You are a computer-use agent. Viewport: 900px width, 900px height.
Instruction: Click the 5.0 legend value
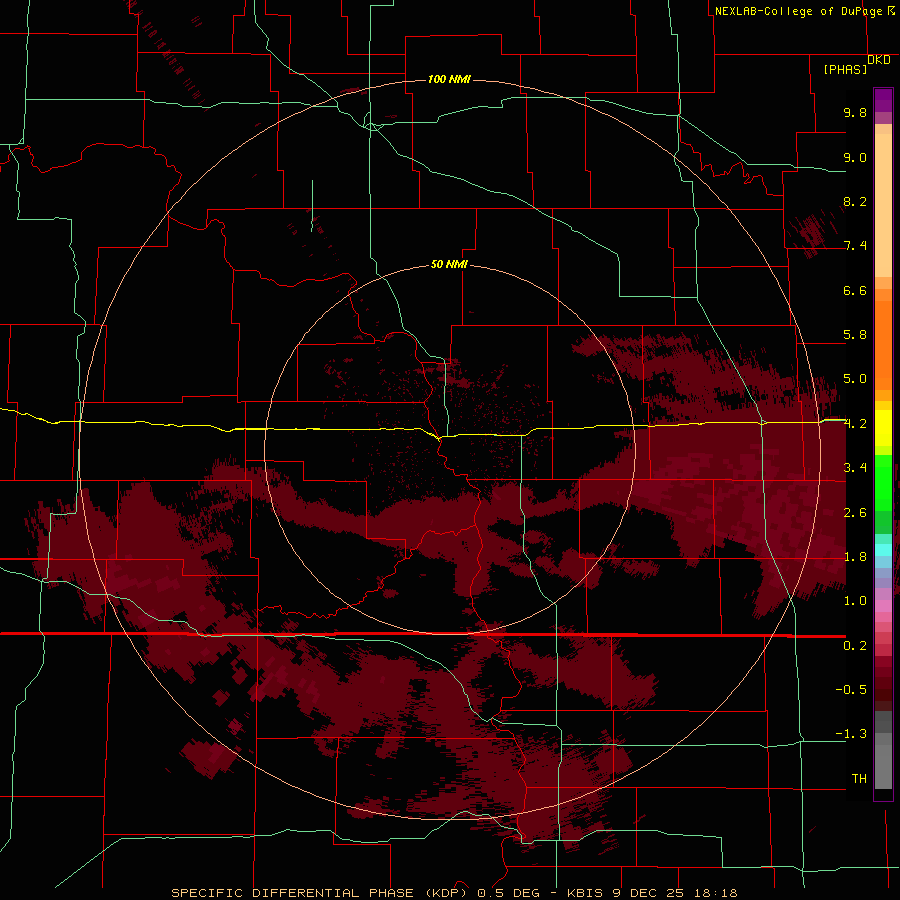pos(855,379)
